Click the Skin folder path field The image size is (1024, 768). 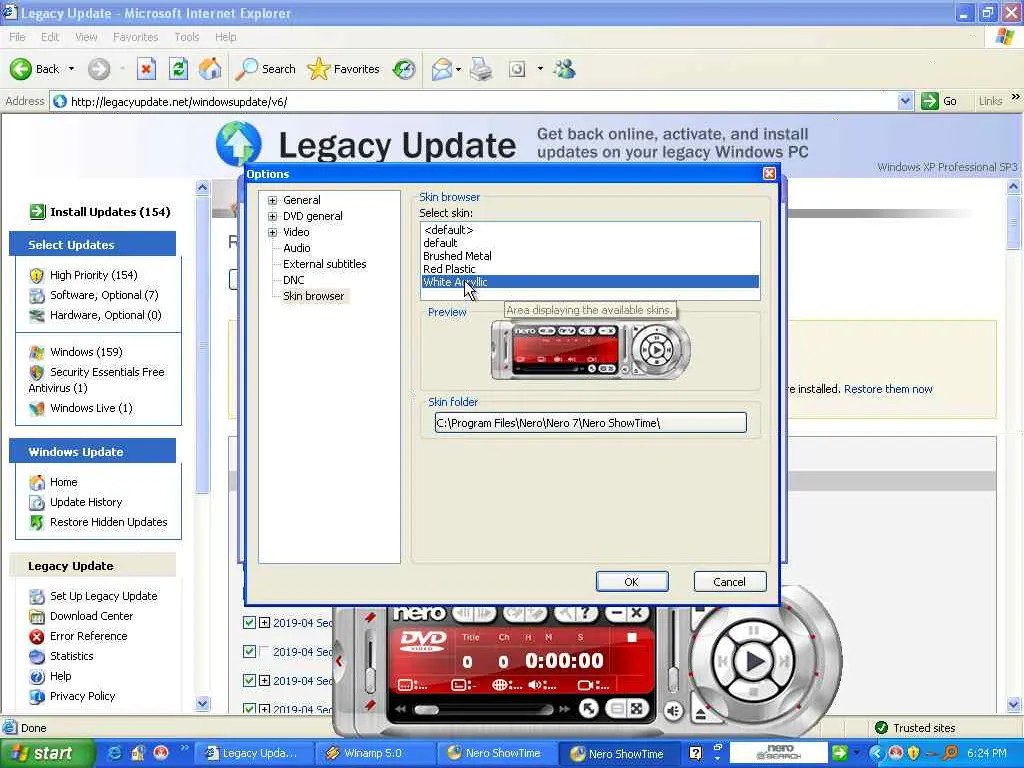(590, 423)
